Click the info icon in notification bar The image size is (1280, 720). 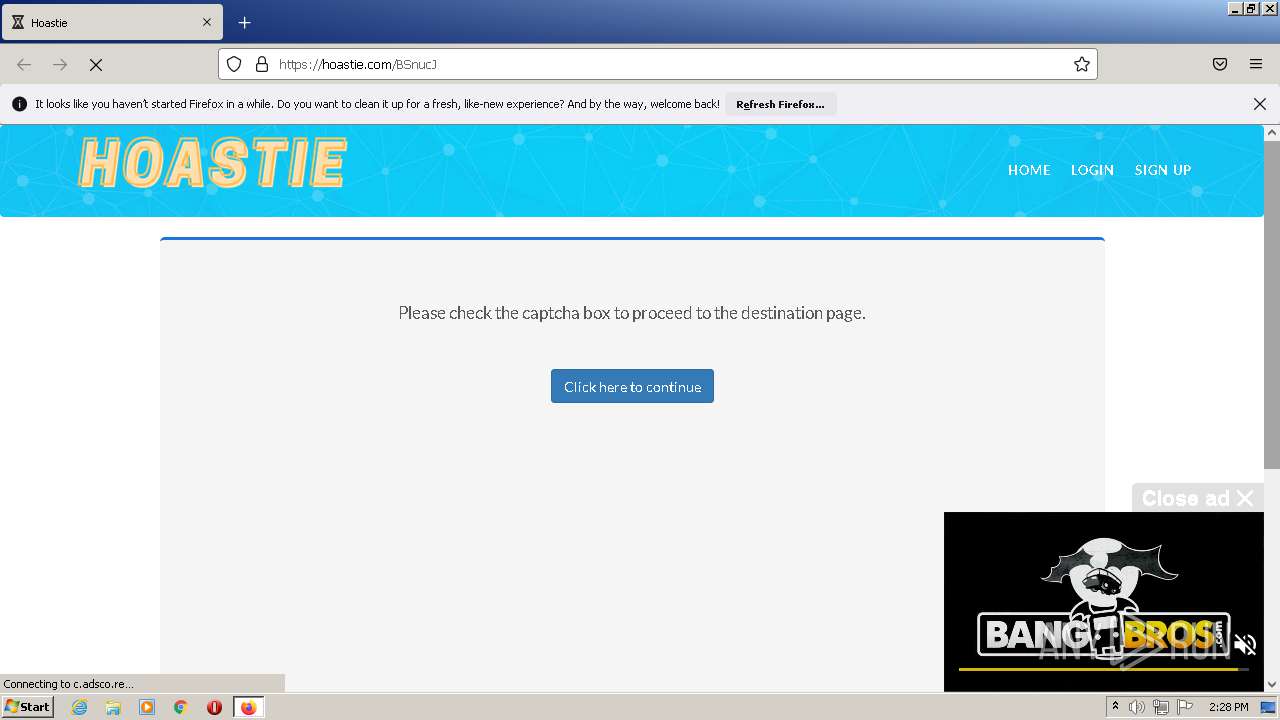19,104
